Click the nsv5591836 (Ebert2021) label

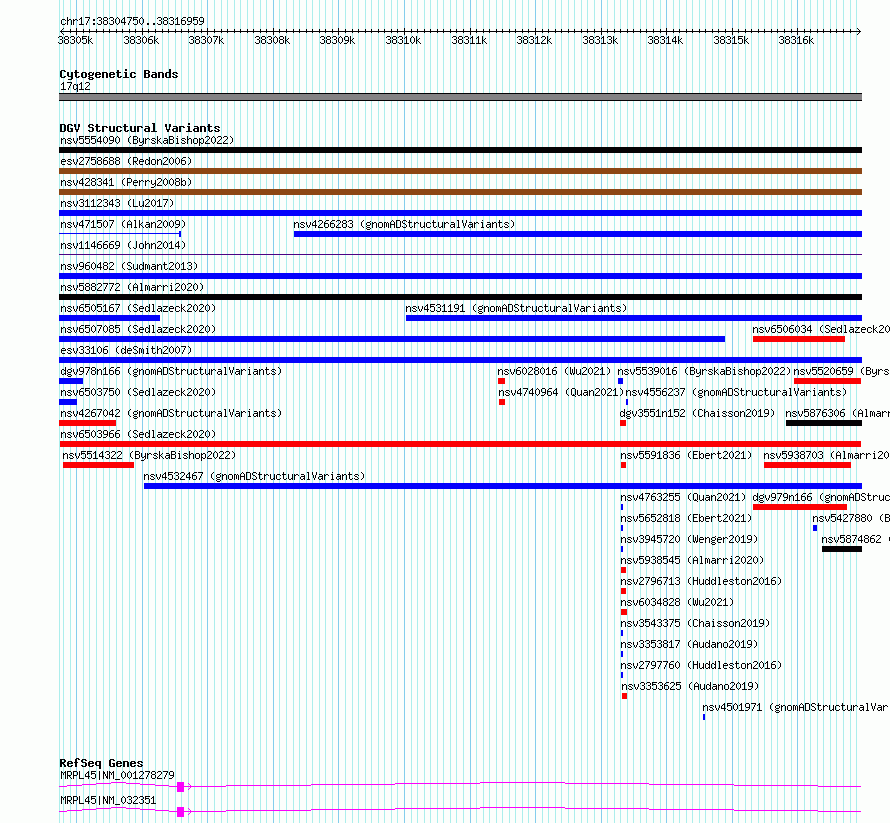click(x=686, y=455)
